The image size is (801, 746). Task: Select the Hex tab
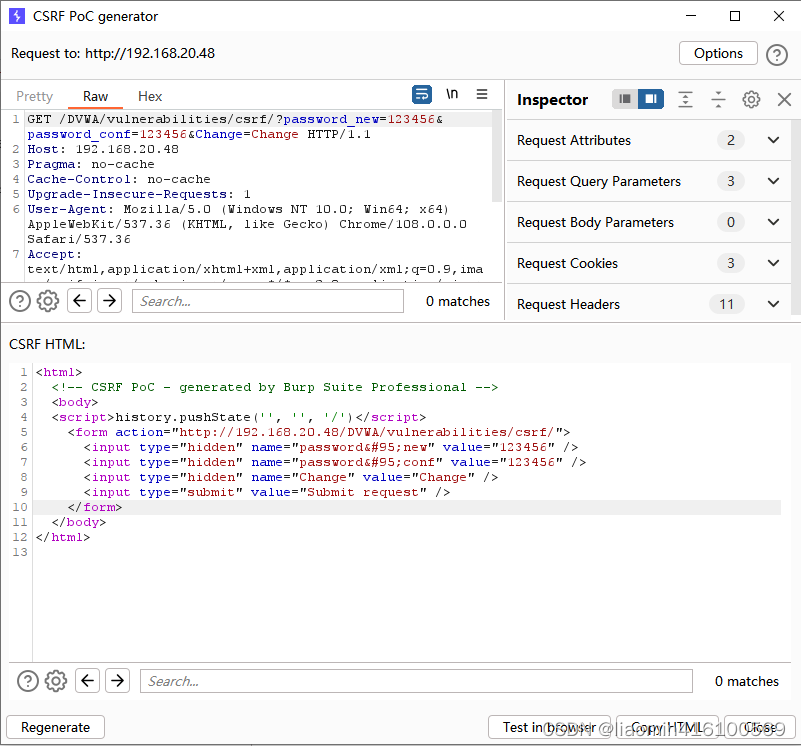[150, 97]
